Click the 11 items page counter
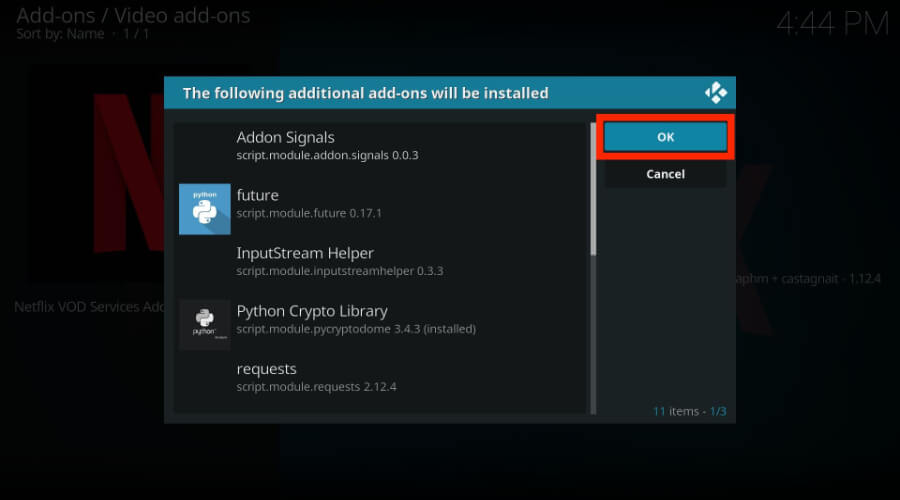 (689, 411)
